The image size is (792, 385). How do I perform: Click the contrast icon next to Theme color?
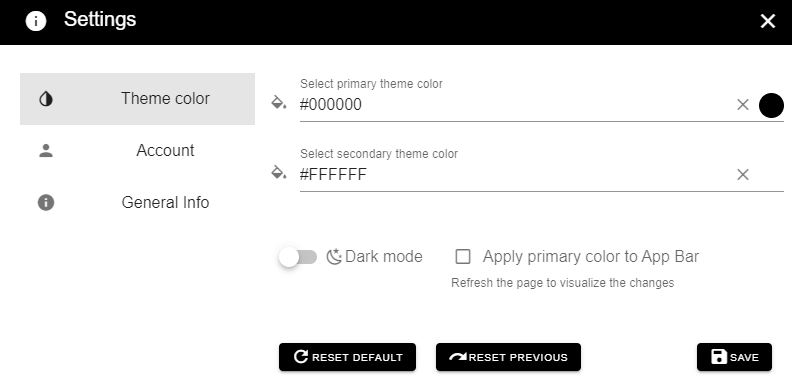pos(46,99)
